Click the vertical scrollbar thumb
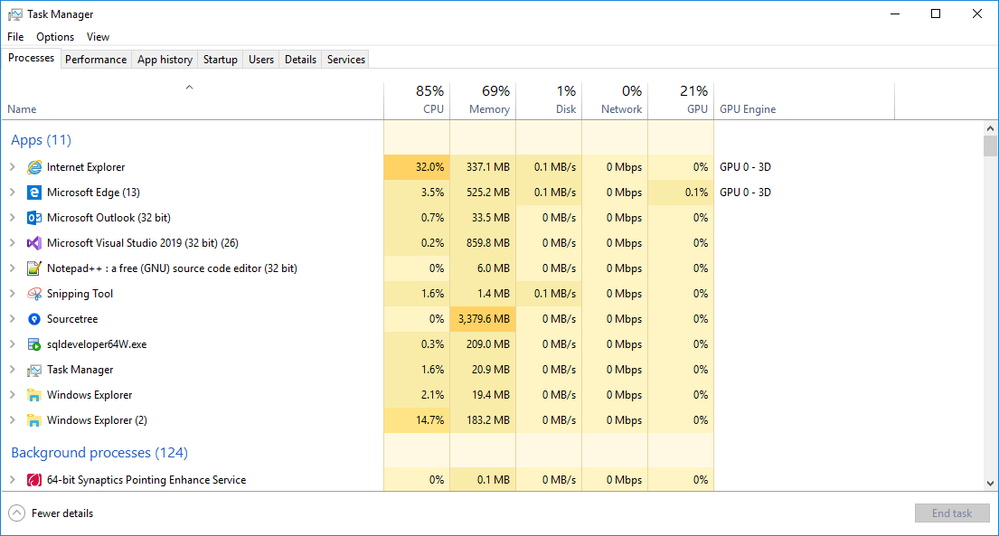Viewport: 999px width, 536px height. 990,145
